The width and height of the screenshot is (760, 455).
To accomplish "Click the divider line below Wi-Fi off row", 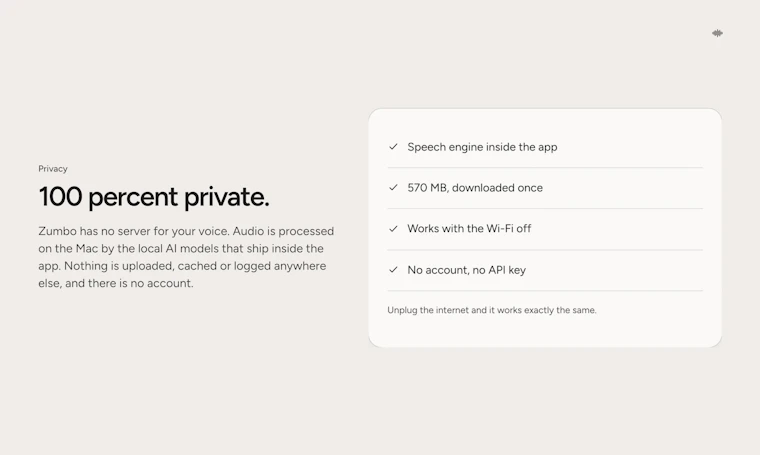I will 545,250.
